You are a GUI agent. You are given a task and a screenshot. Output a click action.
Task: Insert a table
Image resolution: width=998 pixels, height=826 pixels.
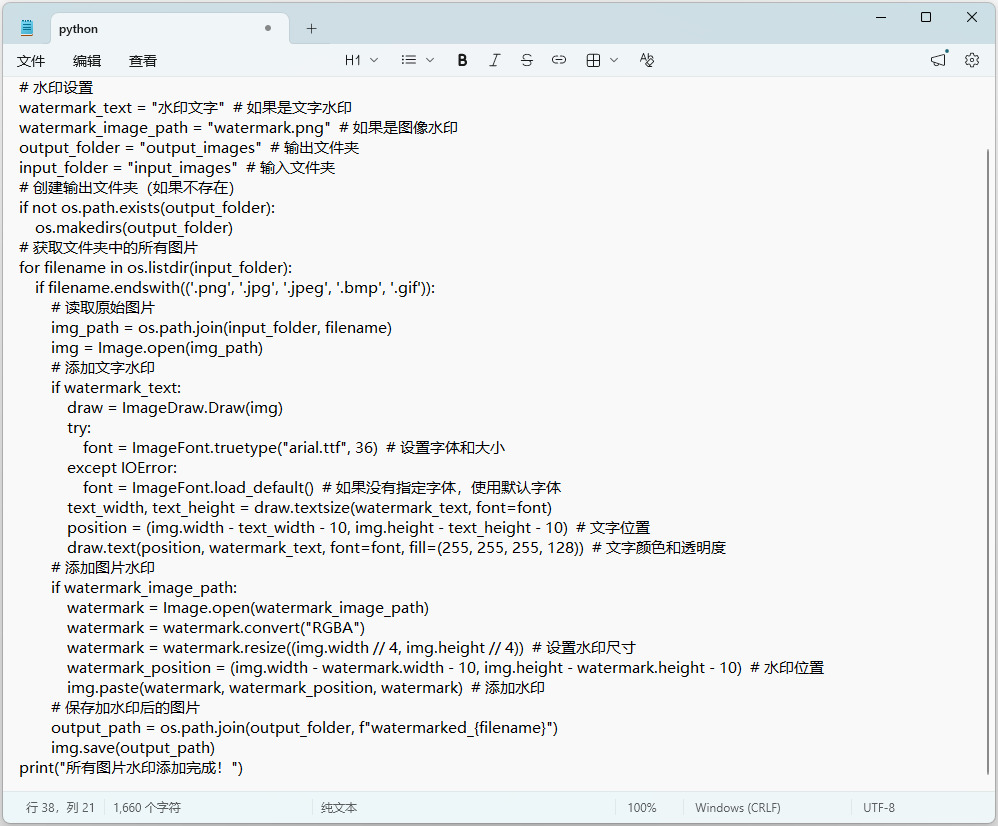point(593,60)
